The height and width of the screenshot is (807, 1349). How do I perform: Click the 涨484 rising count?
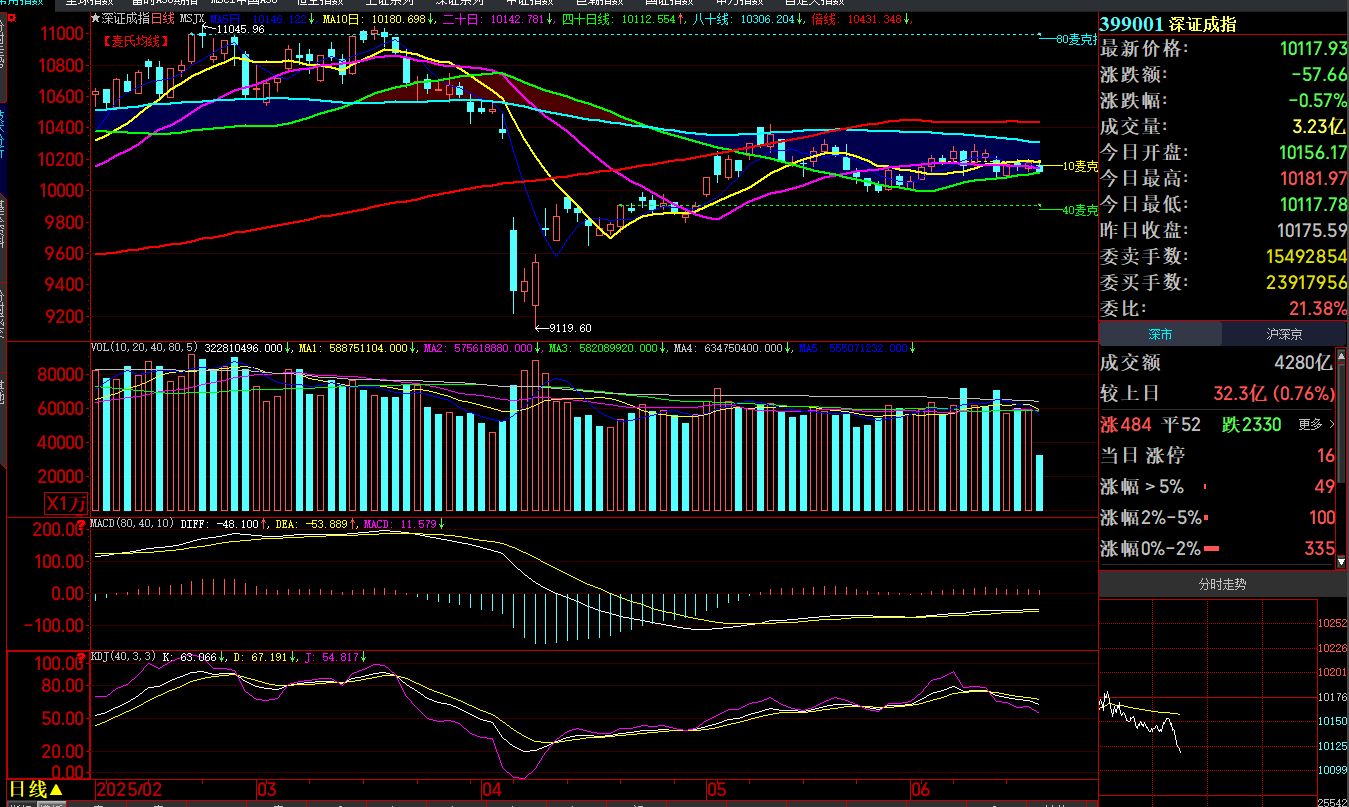[x=1124, y=425]
